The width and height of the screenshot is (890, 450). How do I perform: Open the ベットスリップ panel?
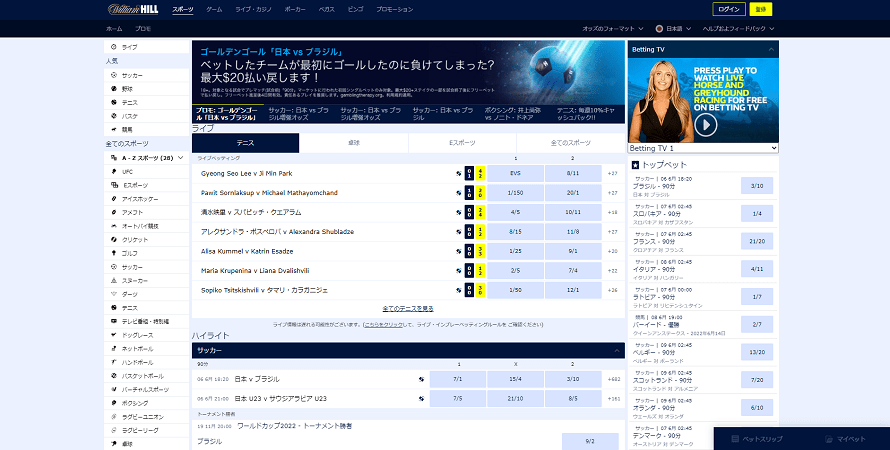pos(757,439)
